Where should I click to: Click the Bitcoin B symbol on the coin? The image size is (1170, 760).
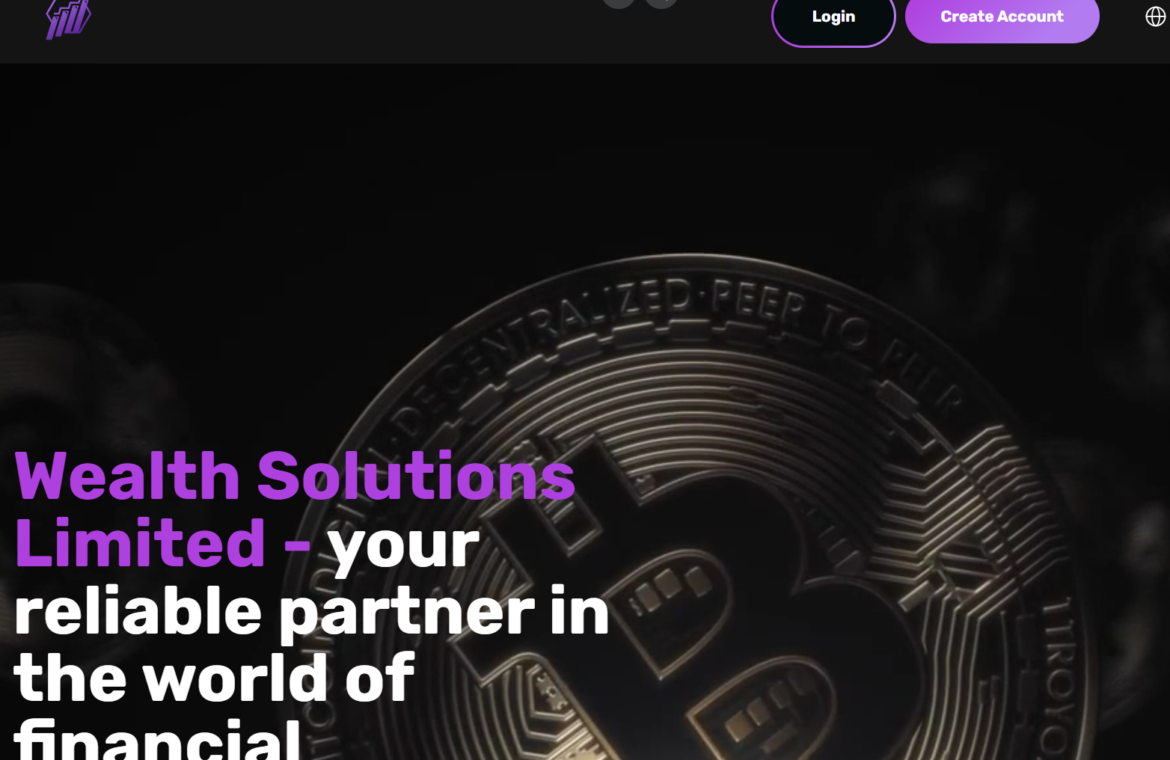pos(694,597)
